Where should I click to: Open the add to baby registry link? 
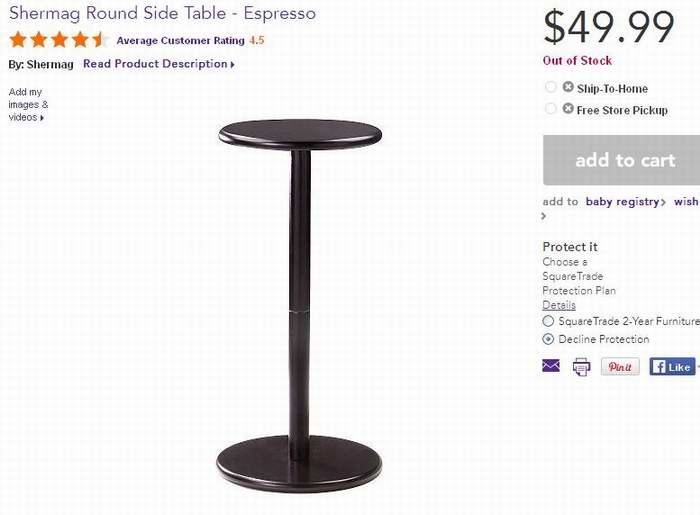click(624, 202)
